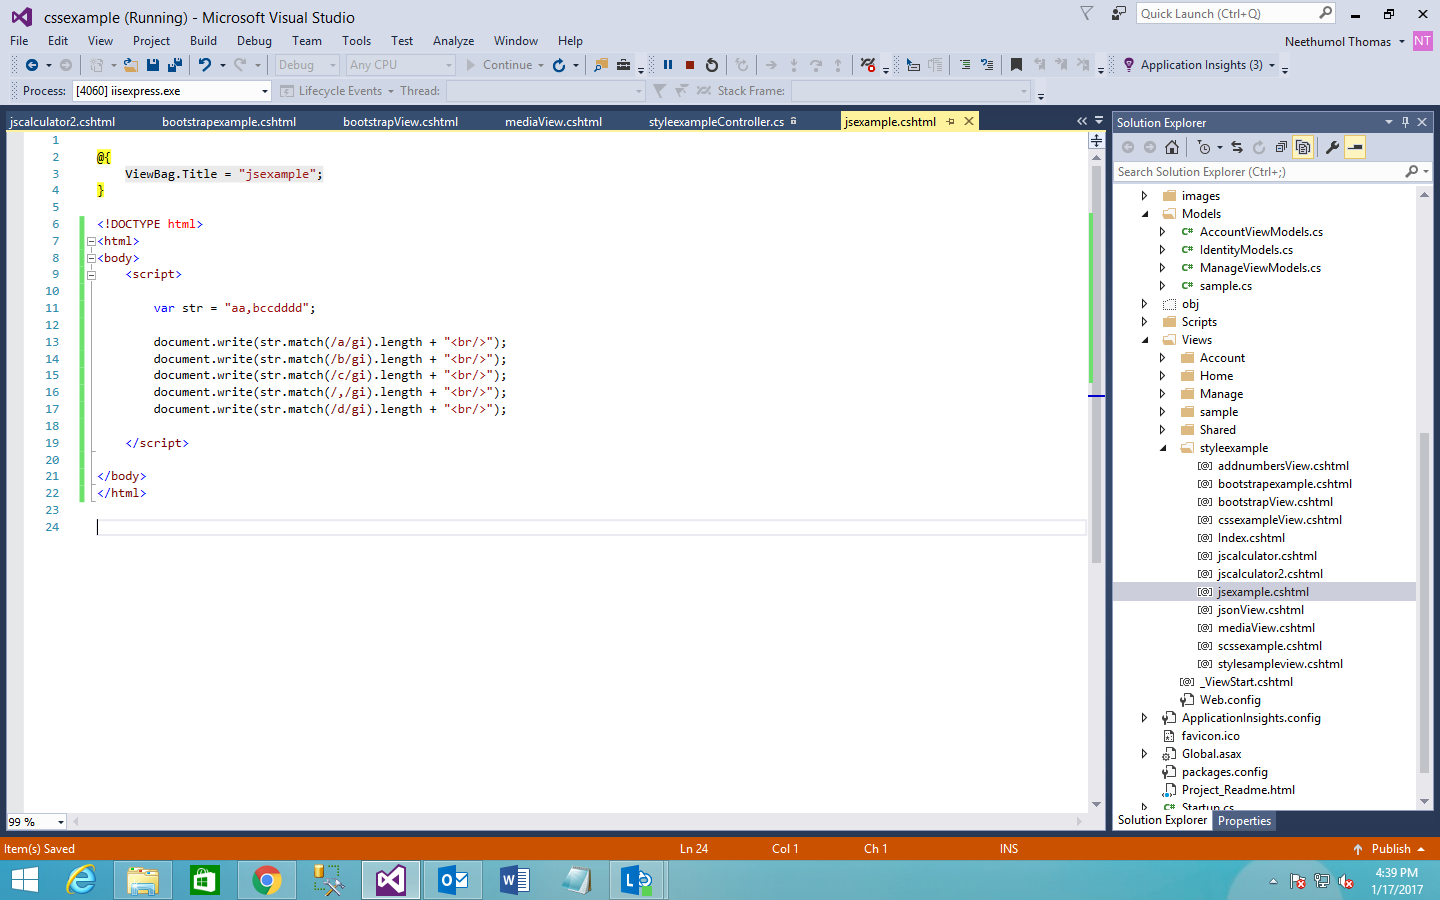Toggle pin on jsexample.cshtml tab
The width and height of the screenshot is (1440, 900).
(x=951, y=121)
